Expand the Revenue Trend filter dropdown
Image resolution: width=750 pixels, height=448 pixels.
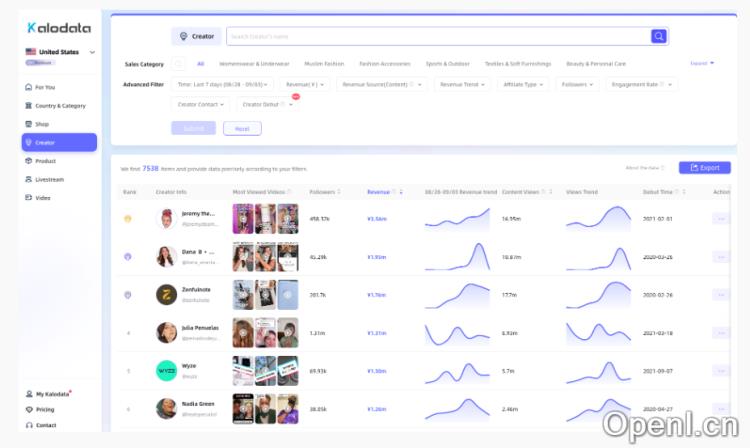click(464, 85)
